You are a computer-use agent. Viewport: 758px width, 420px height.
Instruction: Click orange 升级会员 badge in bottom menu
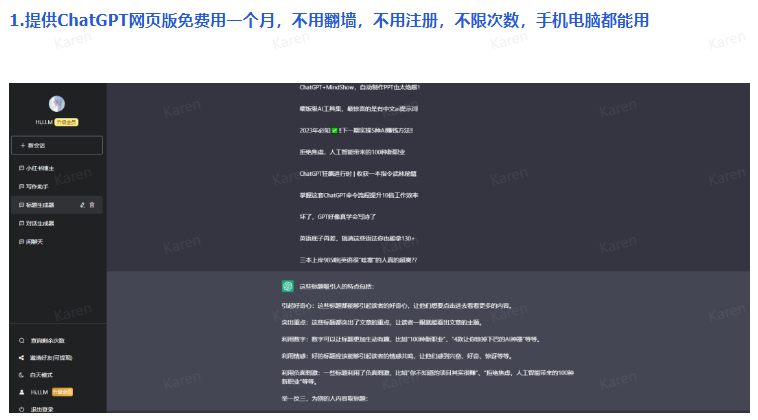coord(62,392)
